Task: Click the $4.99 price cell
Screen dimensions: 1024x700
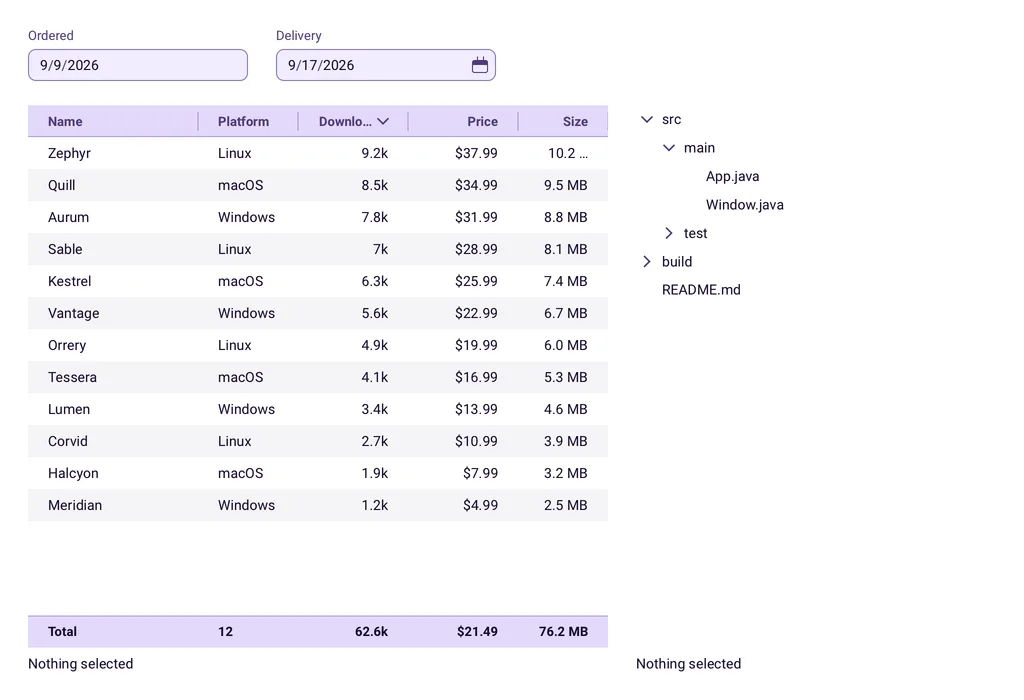Action: (x=481, y=505)
